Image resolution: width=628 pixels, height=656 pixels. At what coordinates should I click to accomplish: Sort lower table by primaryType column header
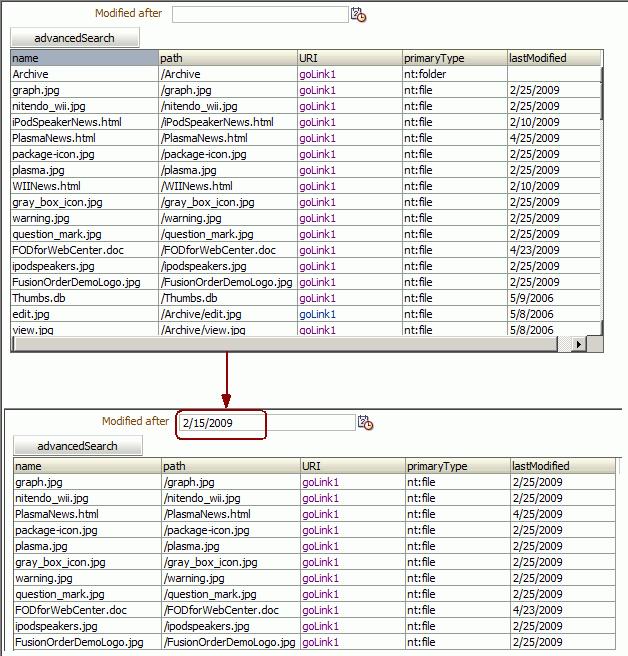tap(457, 466)
